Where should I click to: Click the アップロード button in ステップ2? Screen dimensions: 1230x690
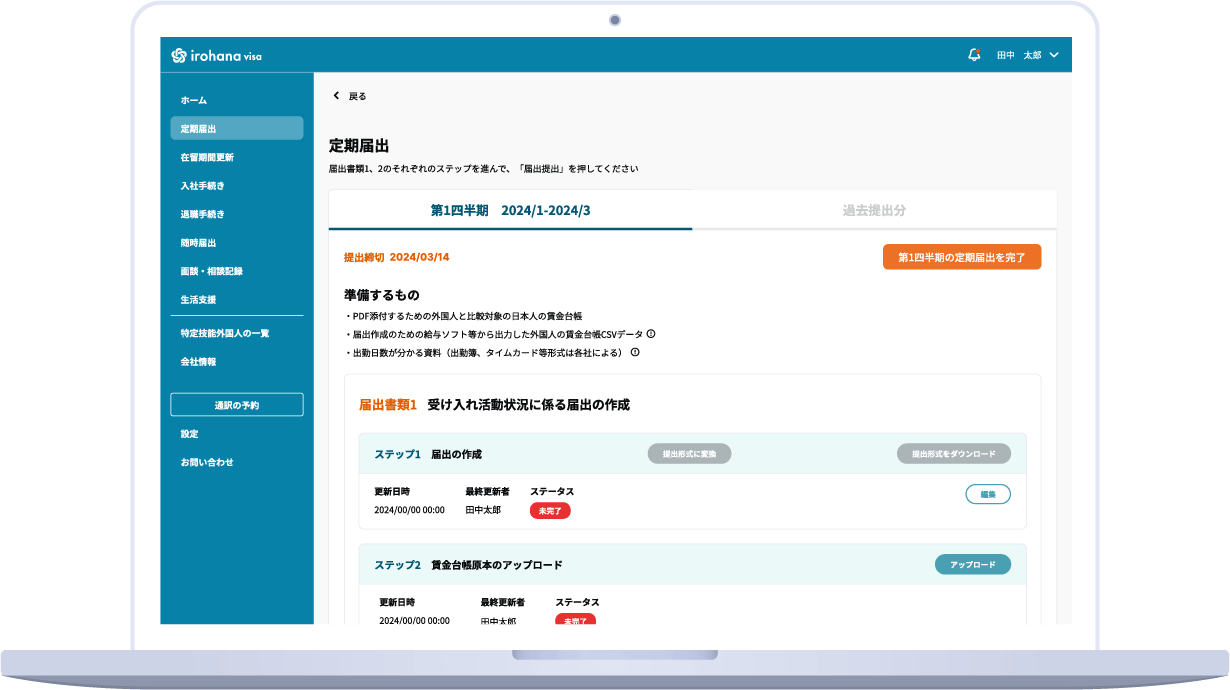coord(973,564)
